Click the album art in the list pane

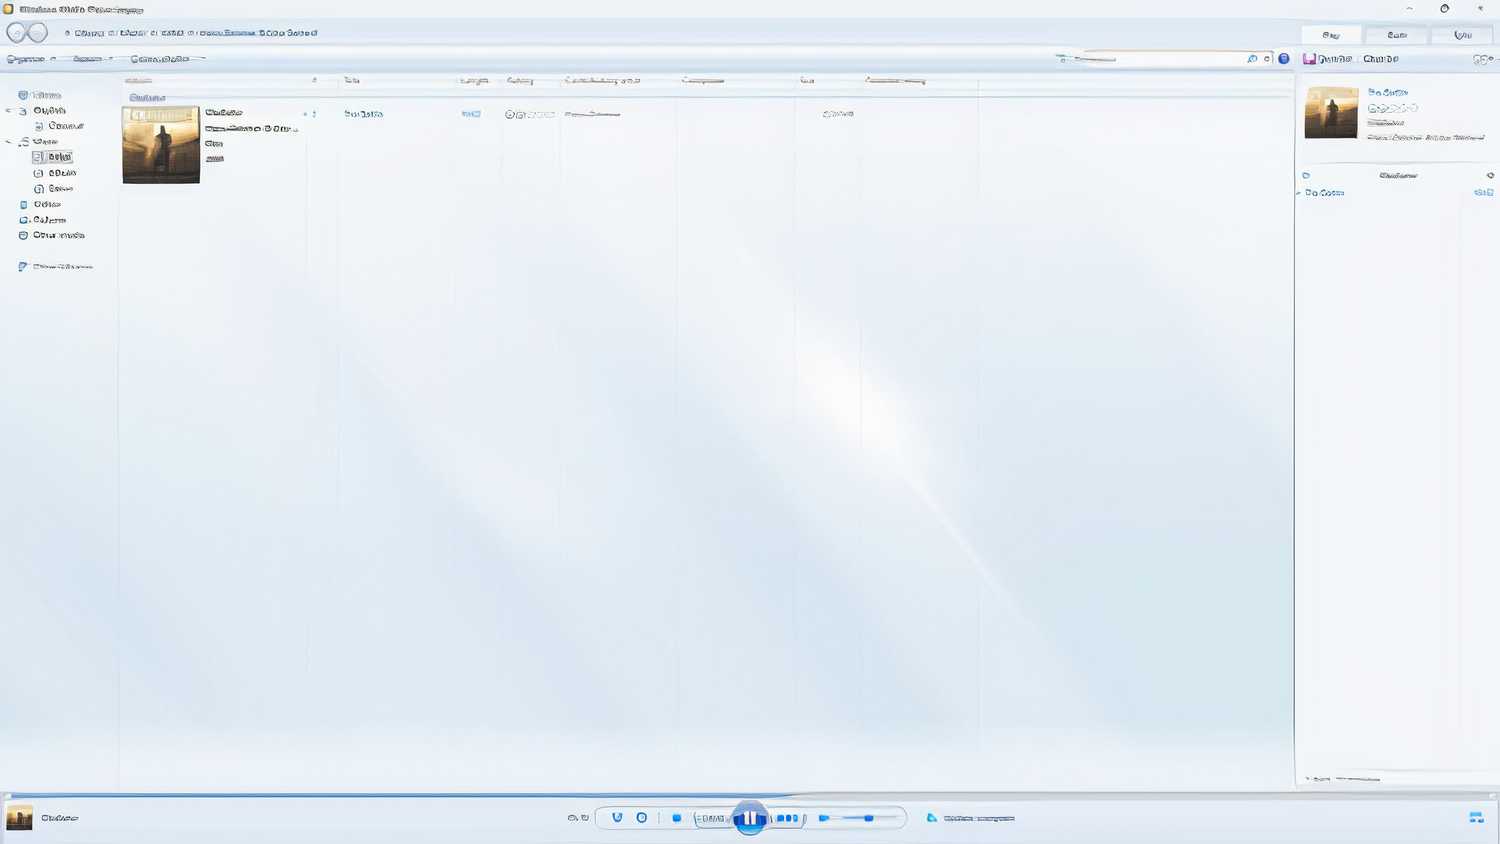(x=1331, y=112)
